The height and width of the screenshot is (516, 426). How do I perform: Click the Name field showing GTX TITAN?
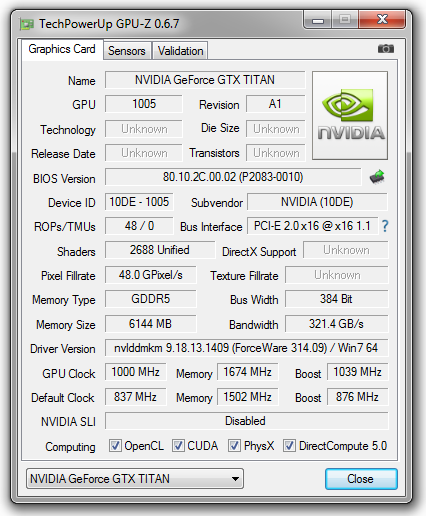pyautogui.click(x=205, y=80)
